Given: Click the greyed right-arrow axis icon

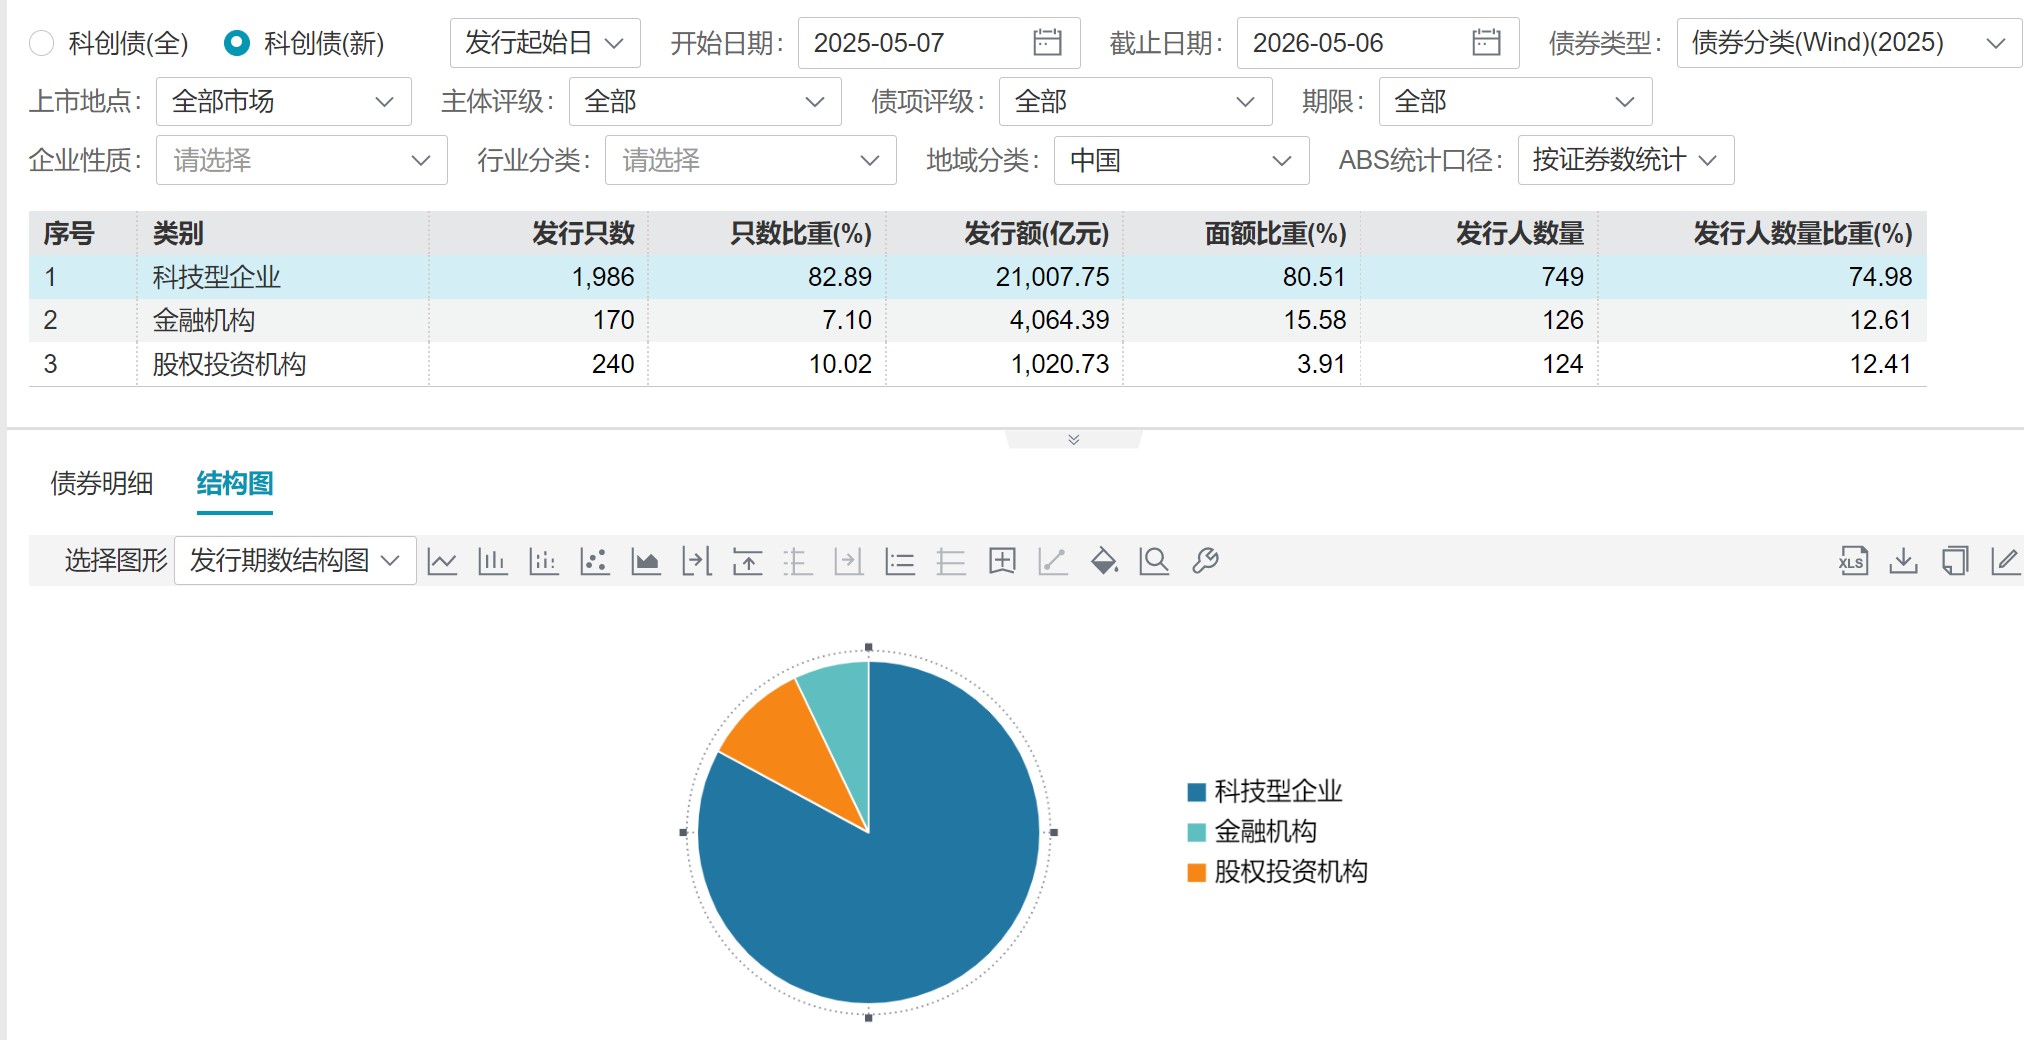Looking at the screenshot, I should (x=849, y=561).
